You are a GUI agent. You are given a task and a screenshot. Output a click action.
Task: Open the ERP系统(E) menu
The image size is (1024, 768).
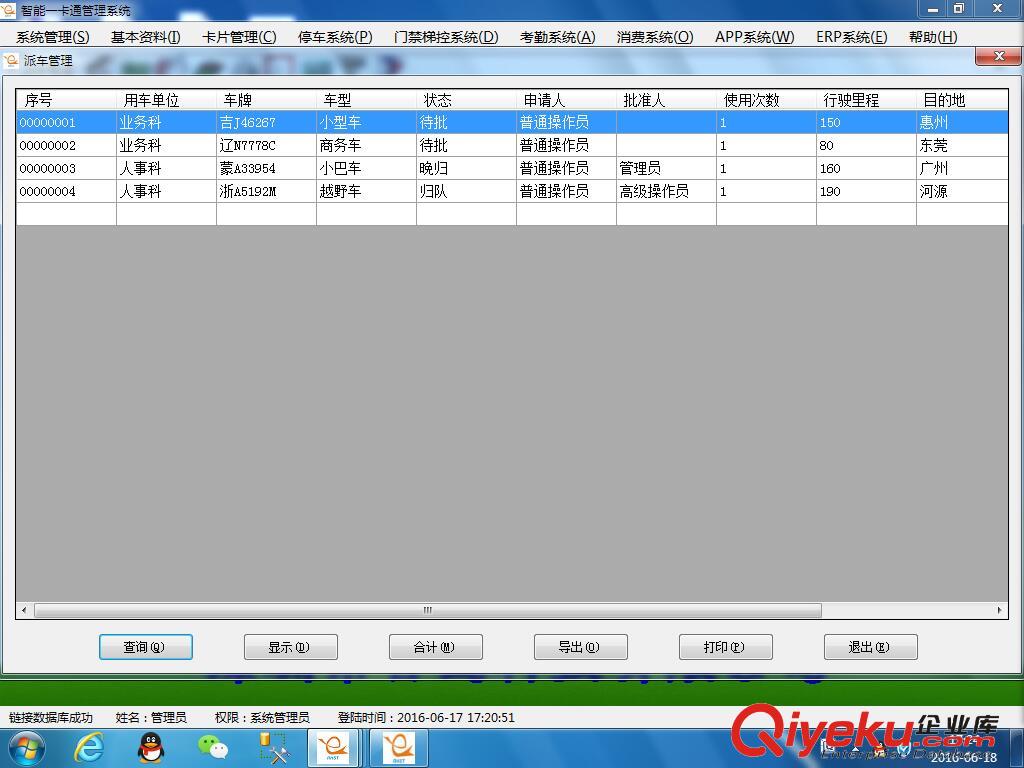click(x=852, y=37)
